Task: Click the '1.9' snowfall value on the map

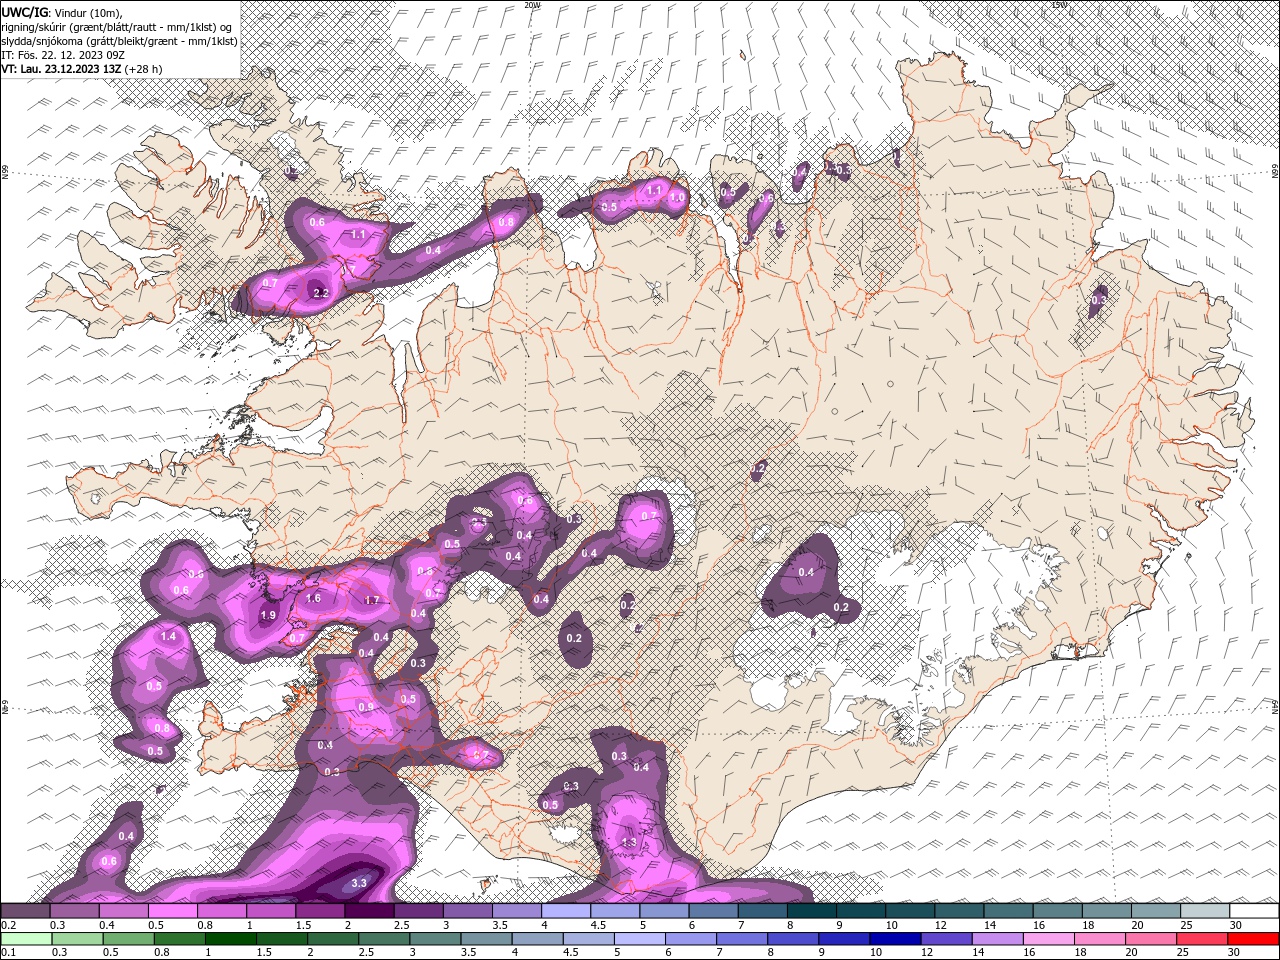Action: click(267, 616)
